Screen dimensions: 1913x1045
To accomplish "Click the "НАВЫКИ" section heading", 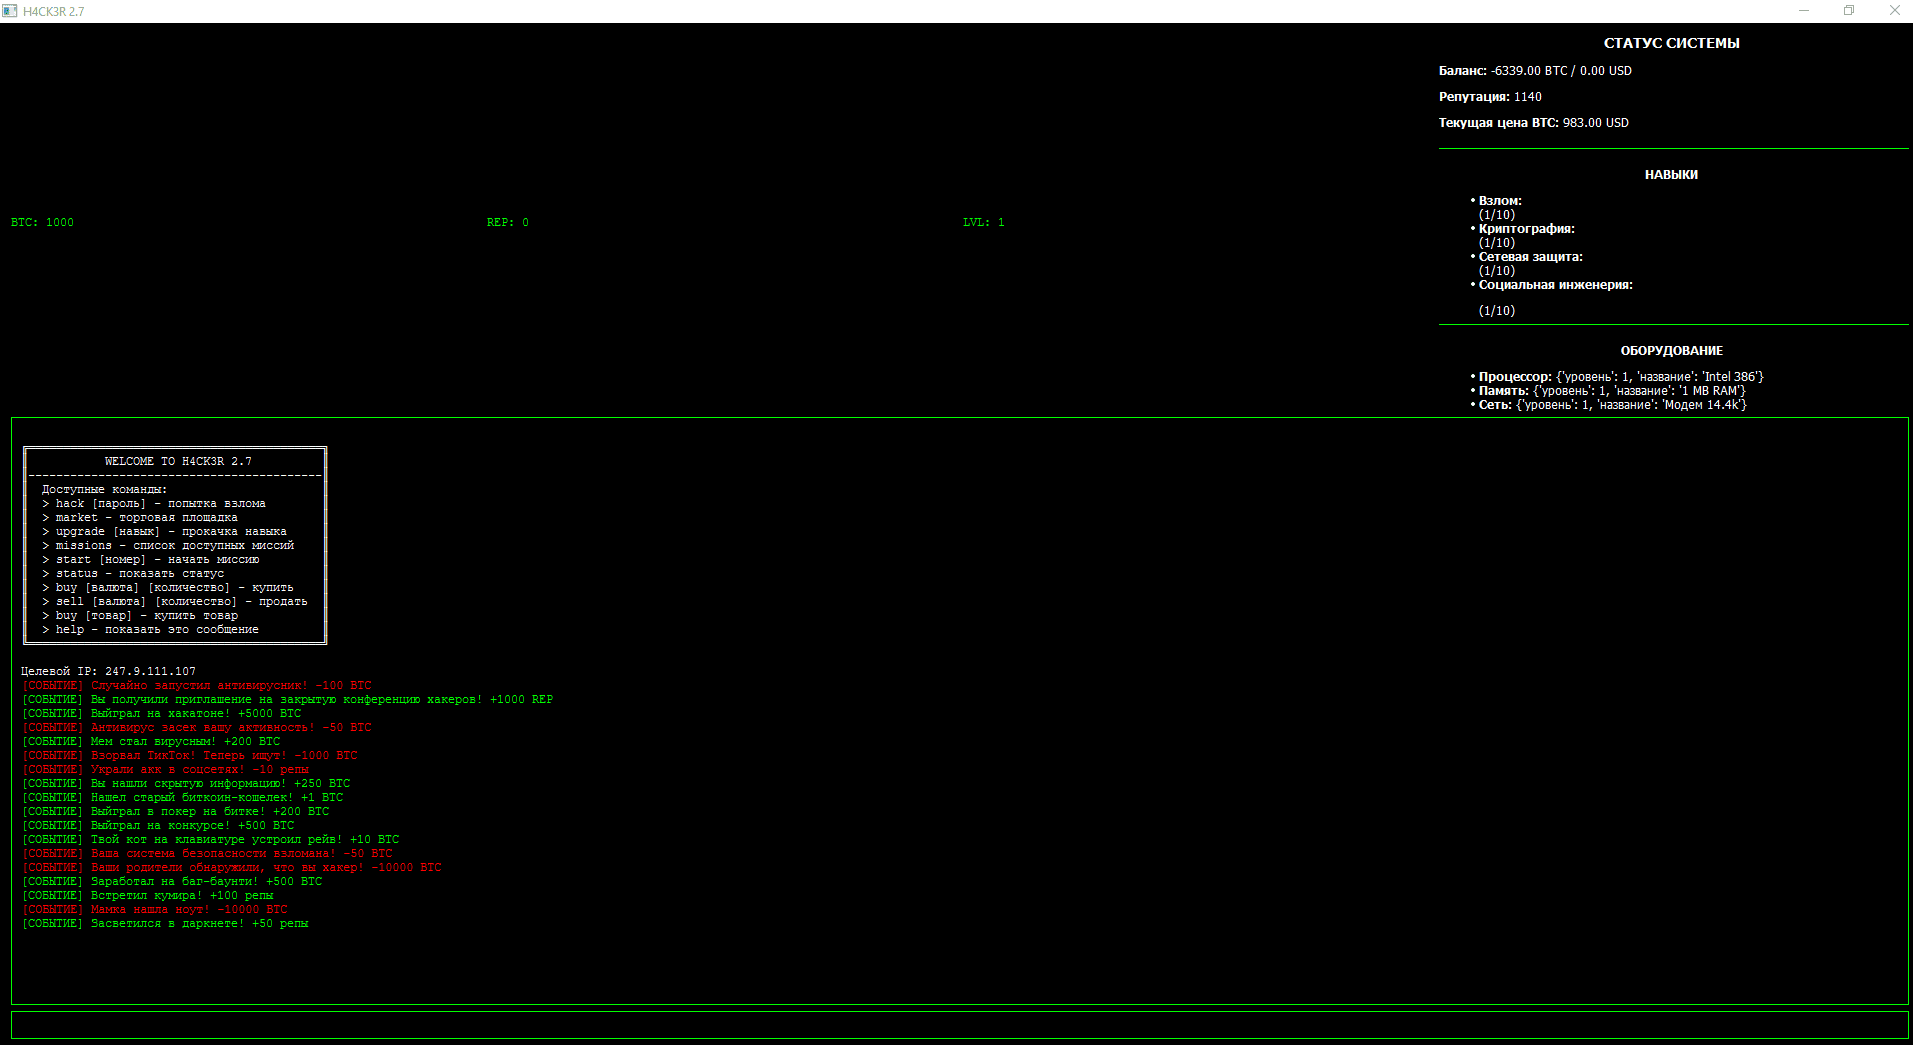I will [x=1671, y=175].
